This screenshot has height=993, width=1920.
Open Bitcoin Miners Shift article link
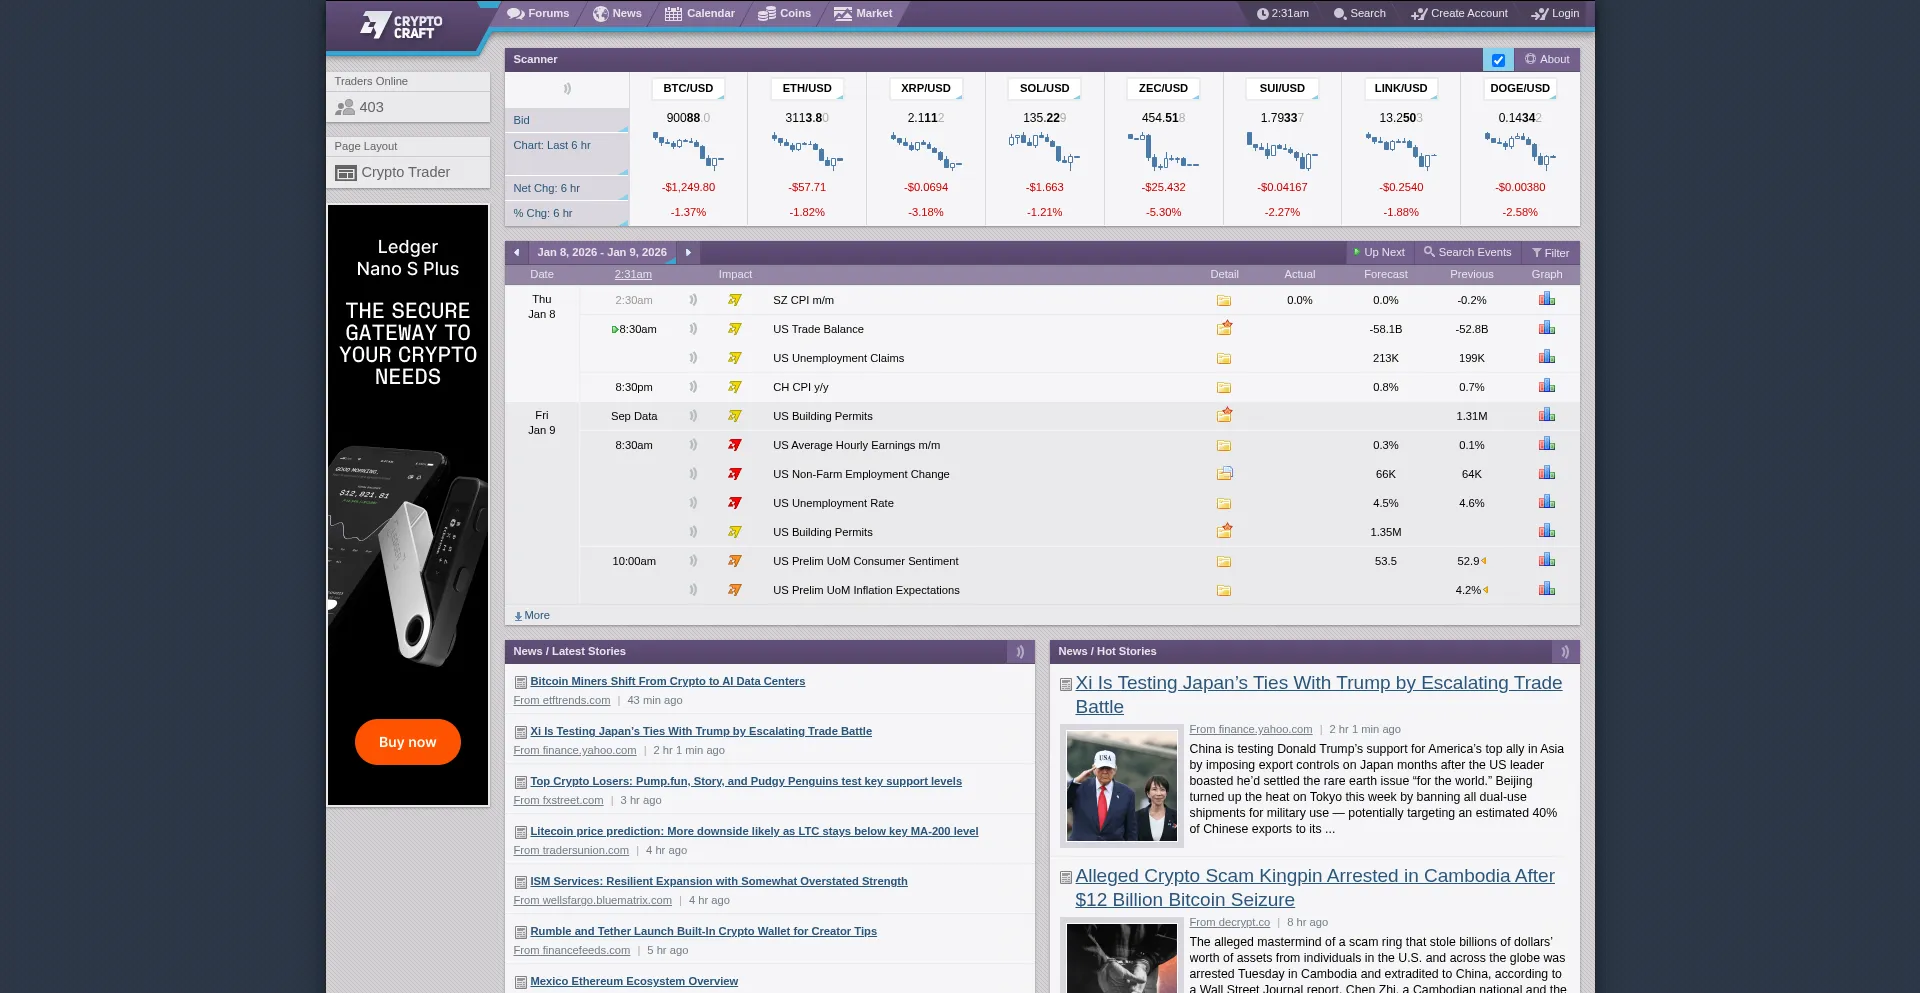coord(667,682)
